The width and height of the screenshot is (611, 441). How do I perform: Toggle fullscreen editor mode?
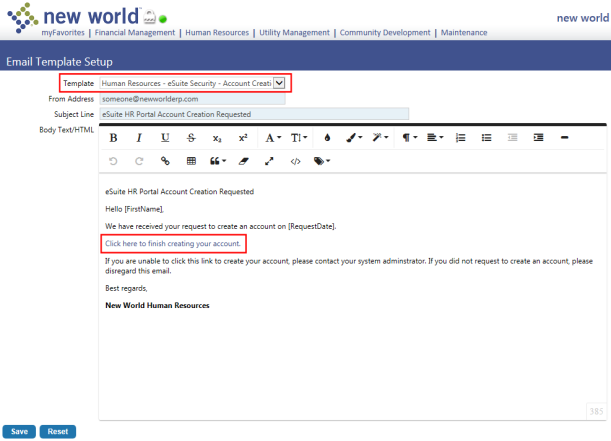click(x=268, y=161)
